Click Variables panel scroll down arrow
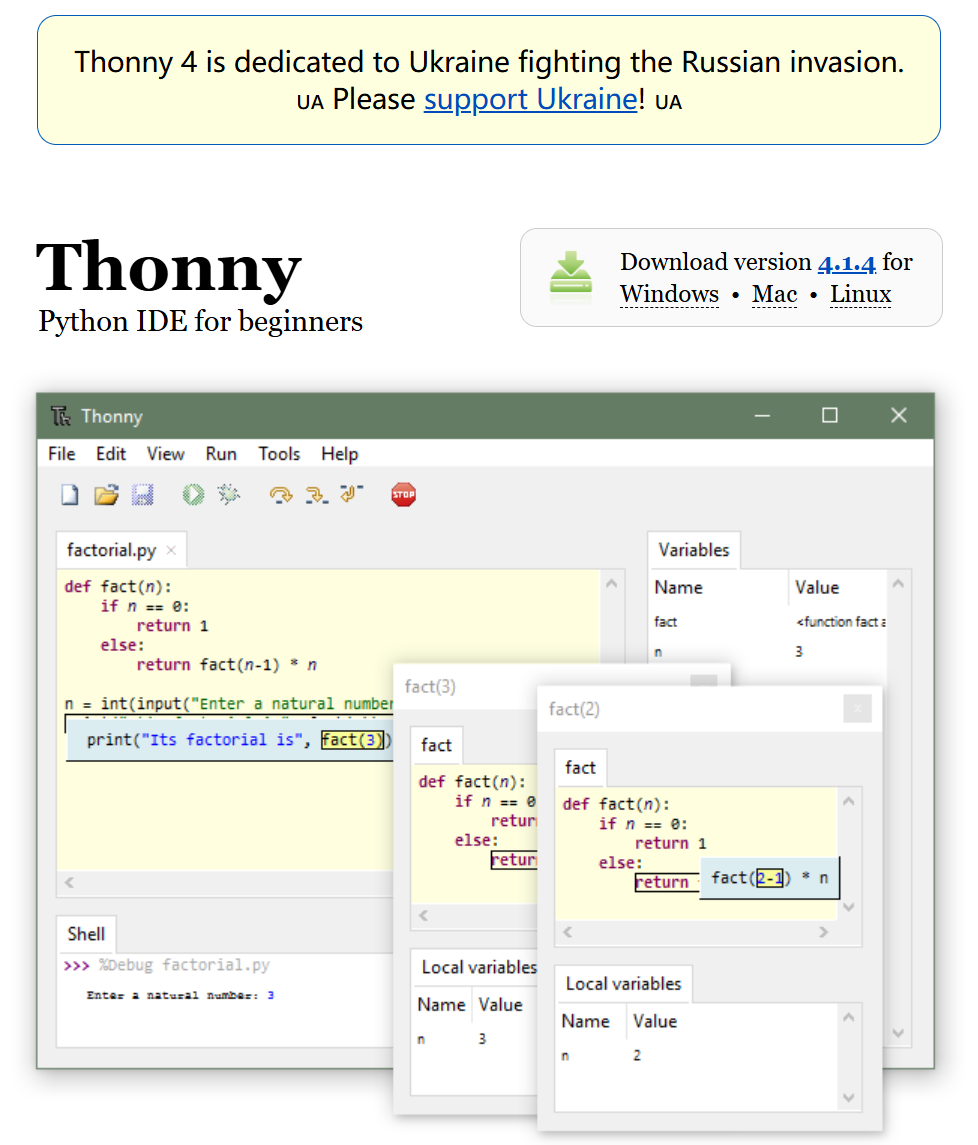This screenshot has width=978, height=1145. pyautogui.click(x=898, y=1033)
